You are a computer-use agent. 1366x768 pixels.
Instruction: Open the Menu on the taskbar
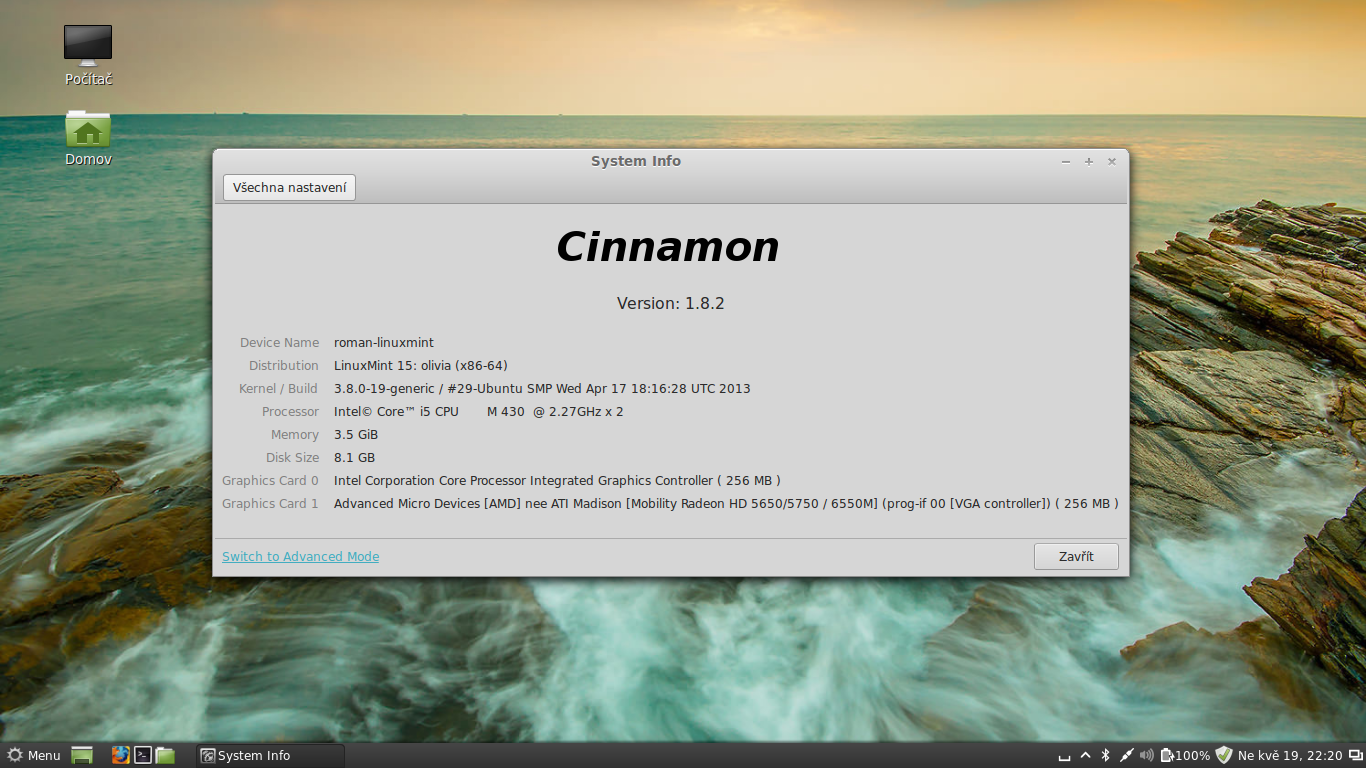click(33, 755)
